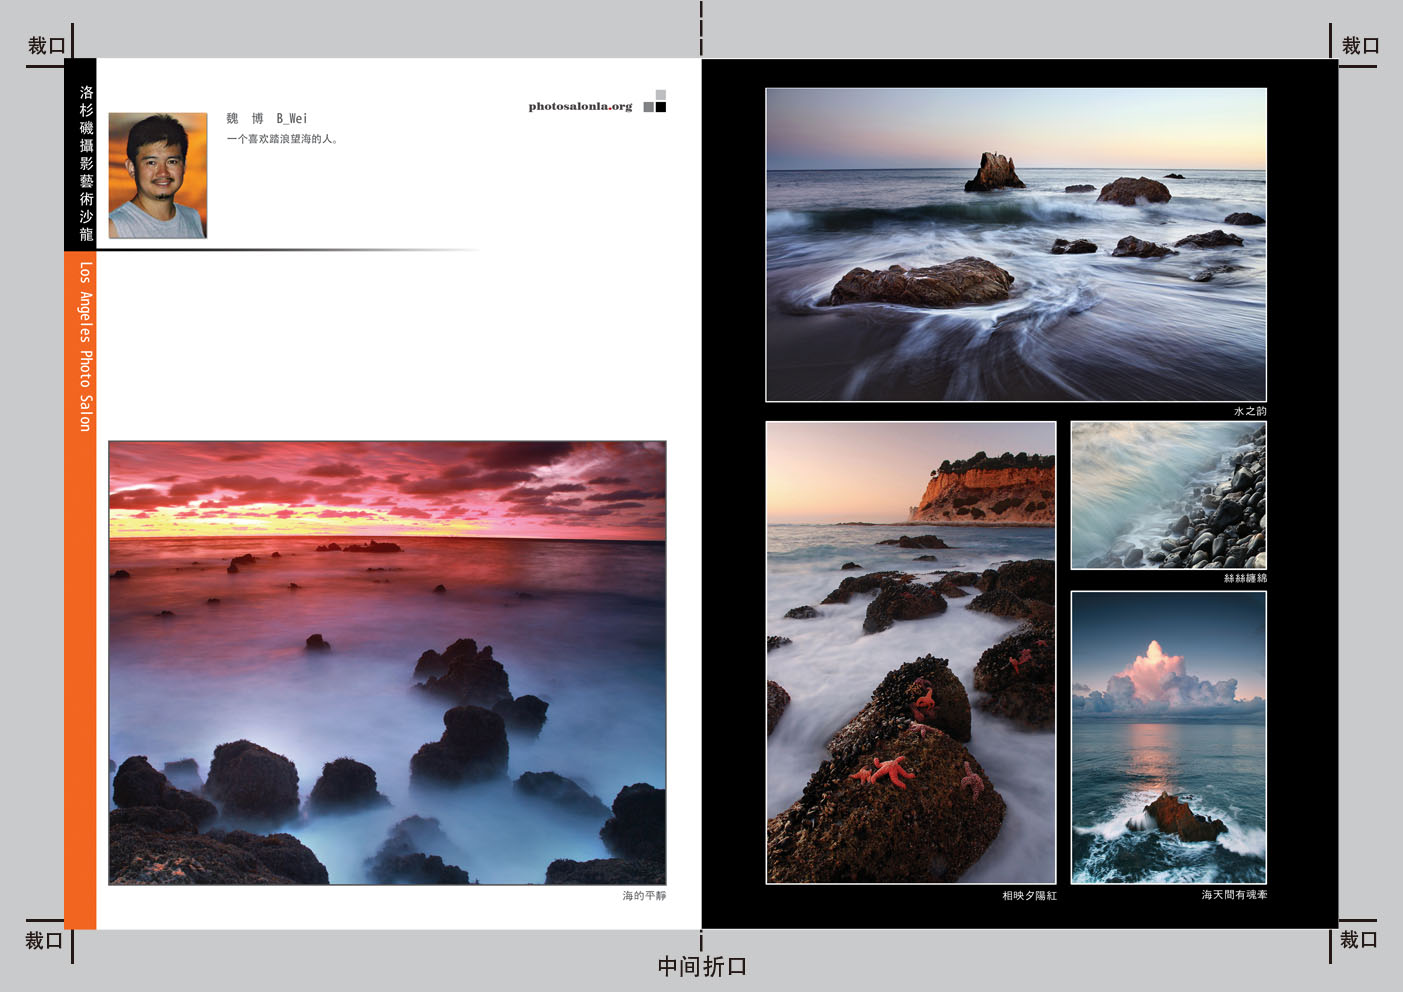Click the photosalonla.org website link
1403x992 pixels.
tap(580, 106)
